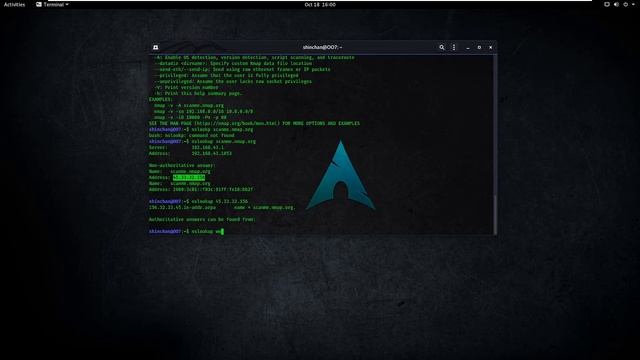Image resolution: width=640 pixels, height=360 pixels.
Task: Click "-V: Print version number" line
Action: (186, 87)
